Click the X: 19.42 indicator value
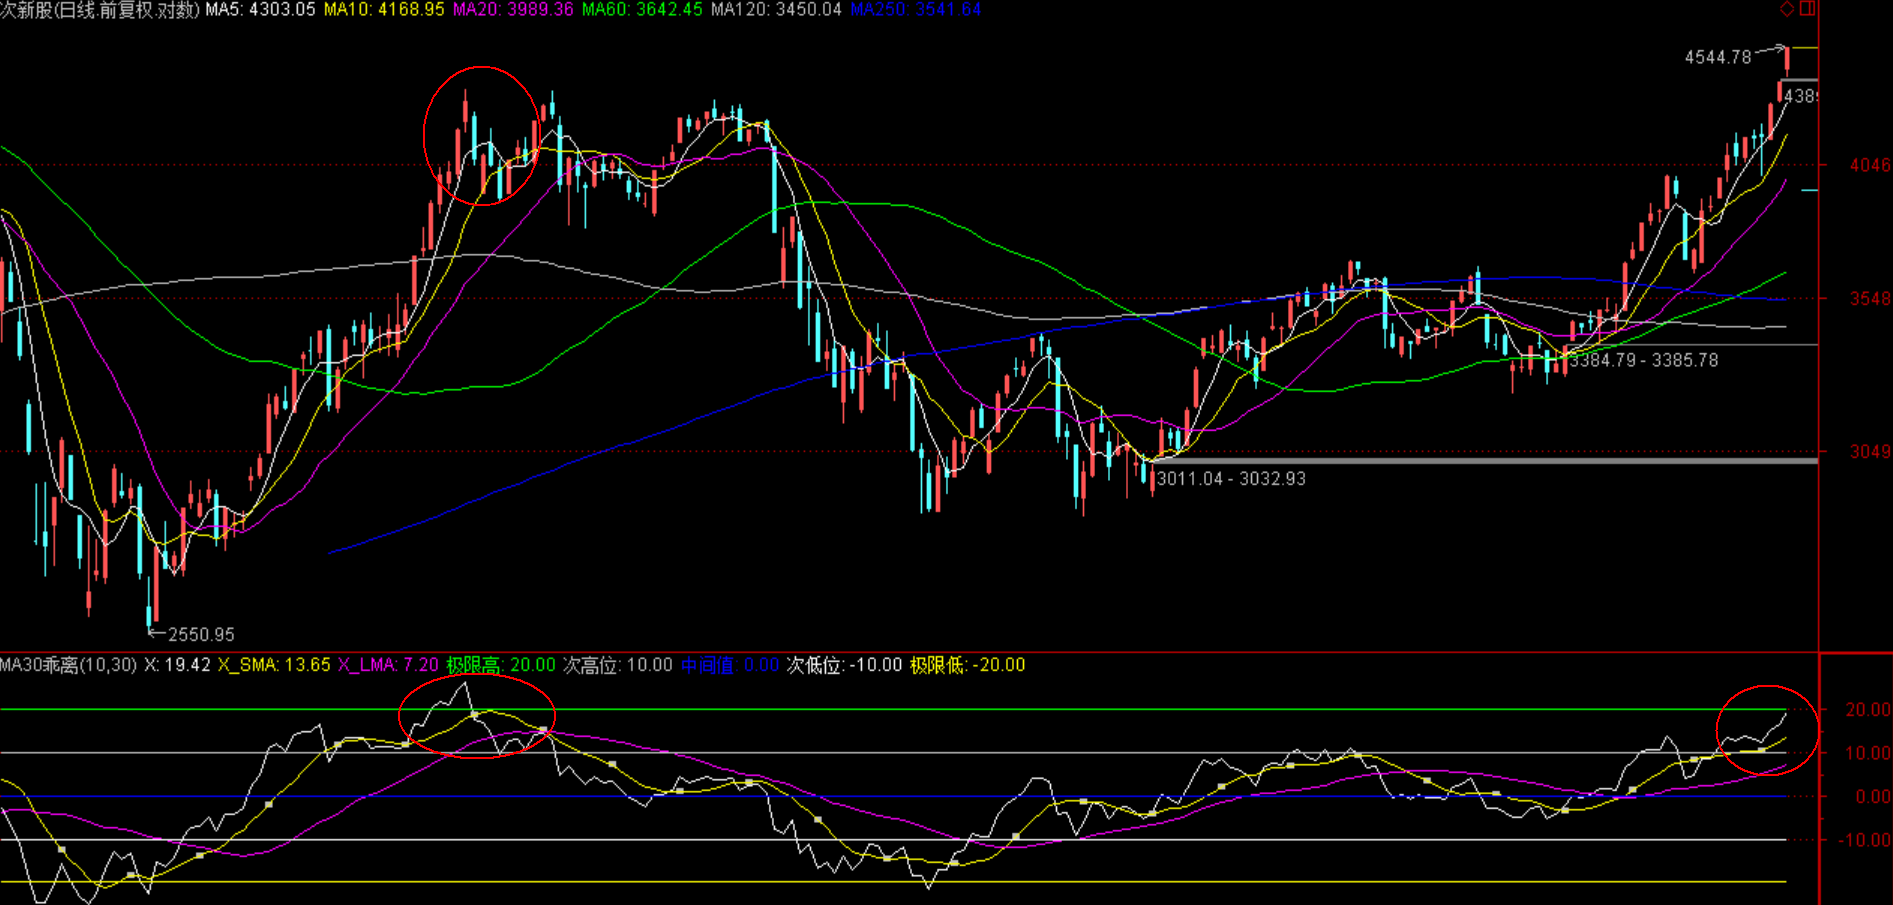Screen dimensions: 1893x905 pyautogui.click(x=178, y=665)
